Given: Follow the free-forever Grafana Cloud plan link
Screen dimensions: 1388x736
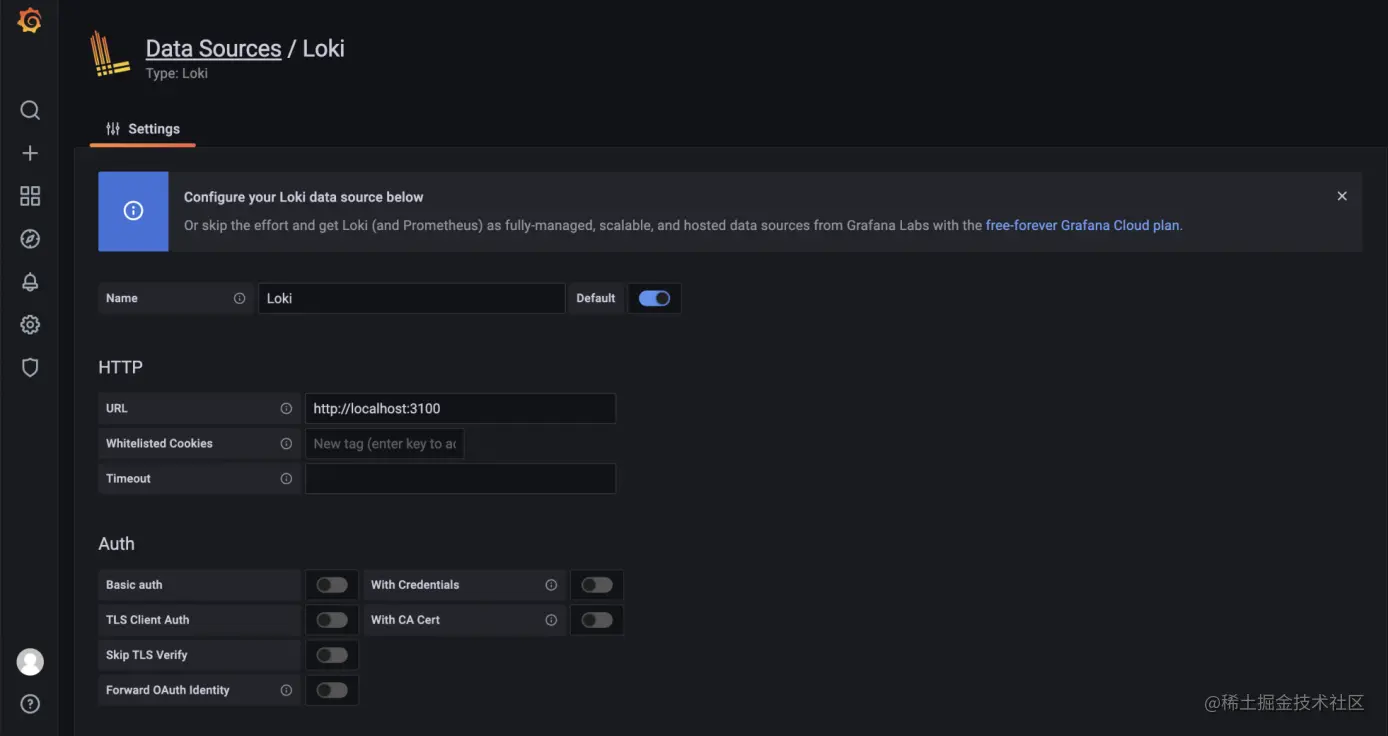Looking at the screenshot, I should pos(1082,225).
